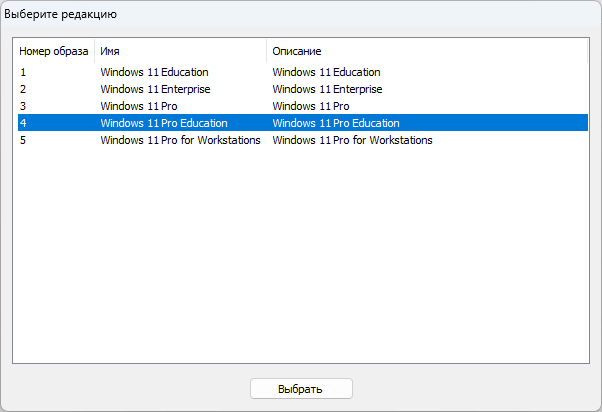The height and width of the screenshot is (412, 602).
Task: Click the Windows 11 Pro Education description cell
Action: 336,123
